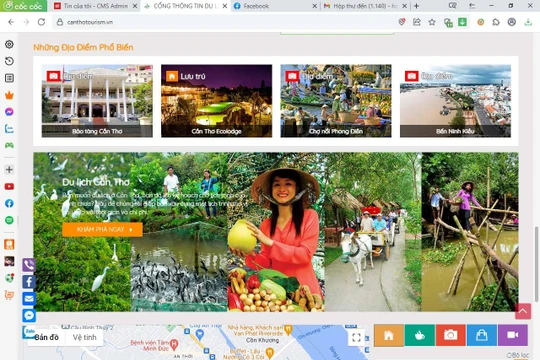
Task: Select the purple video camera map filter
Action: (513, 335)
